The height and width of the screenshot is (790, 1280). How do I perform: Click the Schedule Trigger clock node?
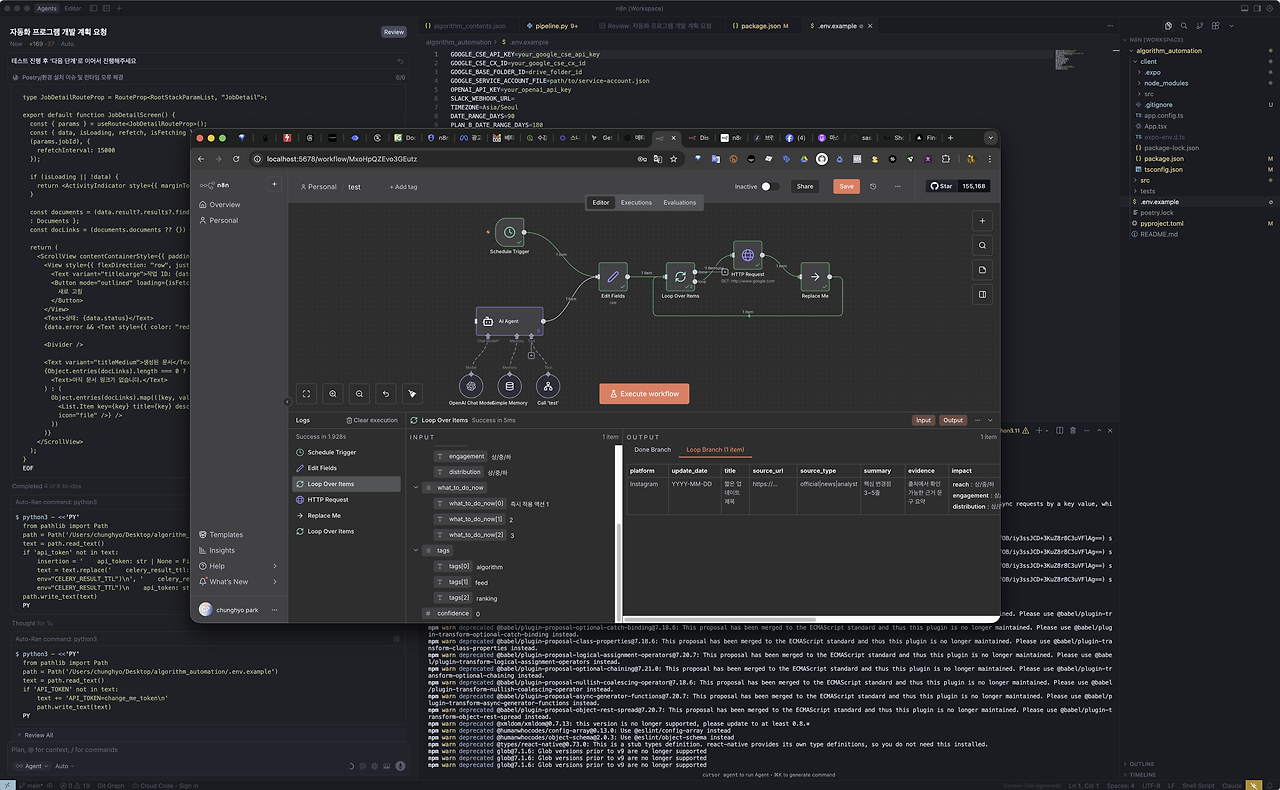tap(510, 232)
